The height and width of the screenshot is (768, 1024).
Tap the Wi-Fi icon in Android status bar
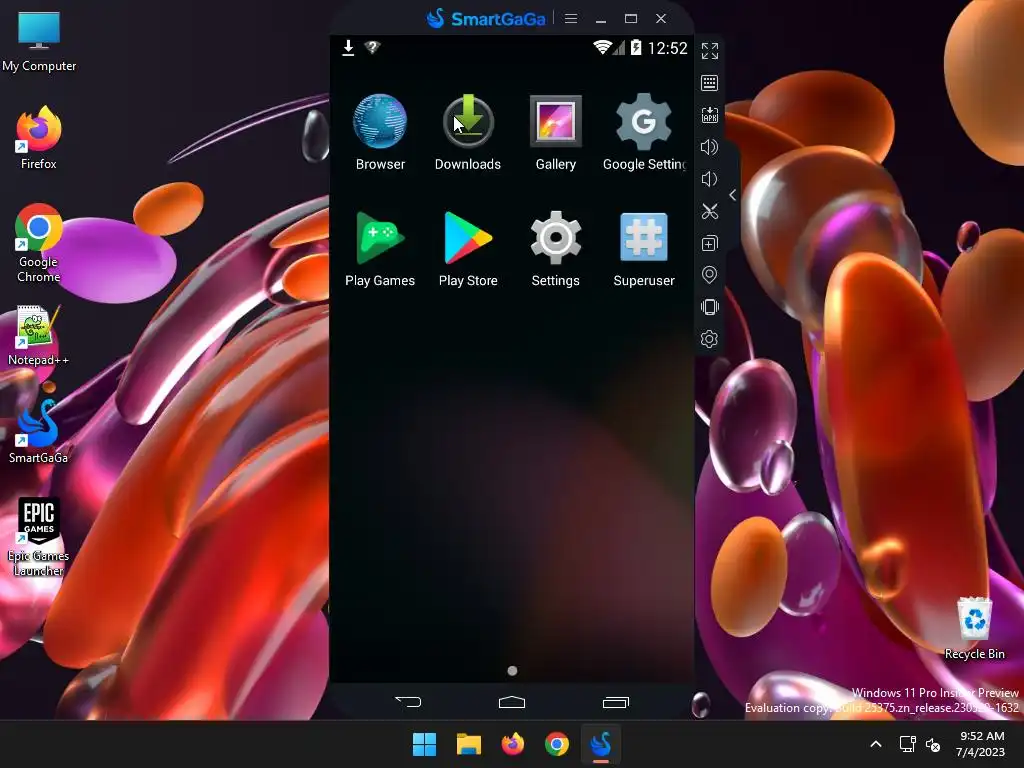tap(601, 47)
